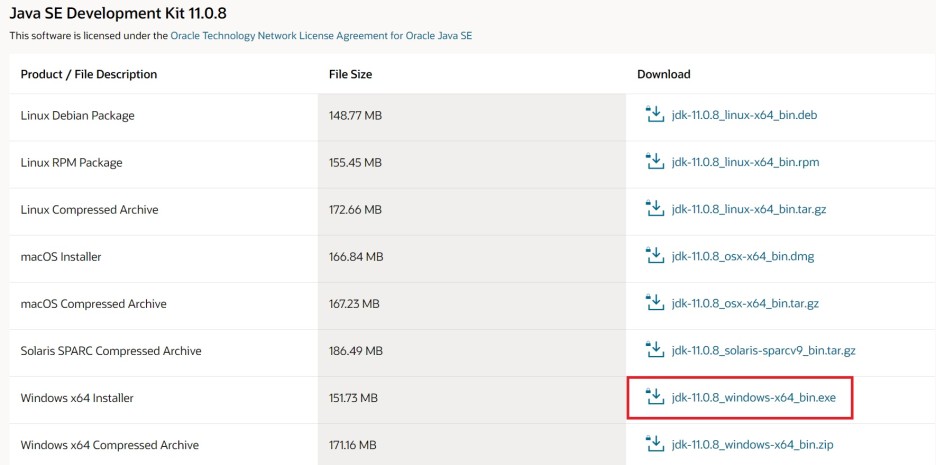Click the Java SE Development Kit 11.0.8 heading
The image size is (936, 465).
118,13
